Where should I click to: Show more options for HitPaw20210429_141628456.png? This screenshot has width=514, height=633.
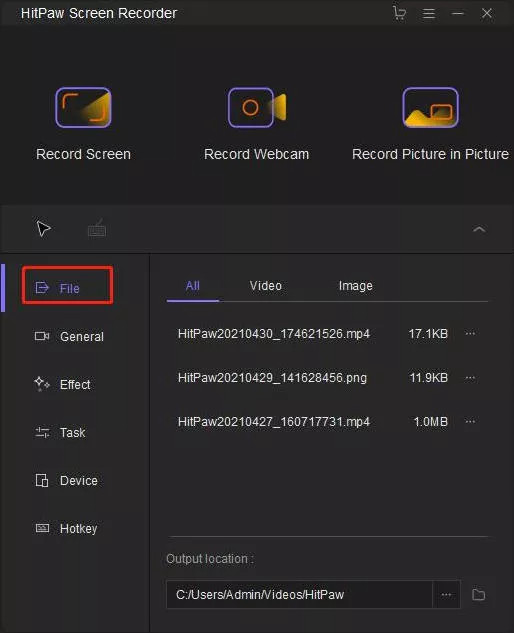click(x=470, y=378)
